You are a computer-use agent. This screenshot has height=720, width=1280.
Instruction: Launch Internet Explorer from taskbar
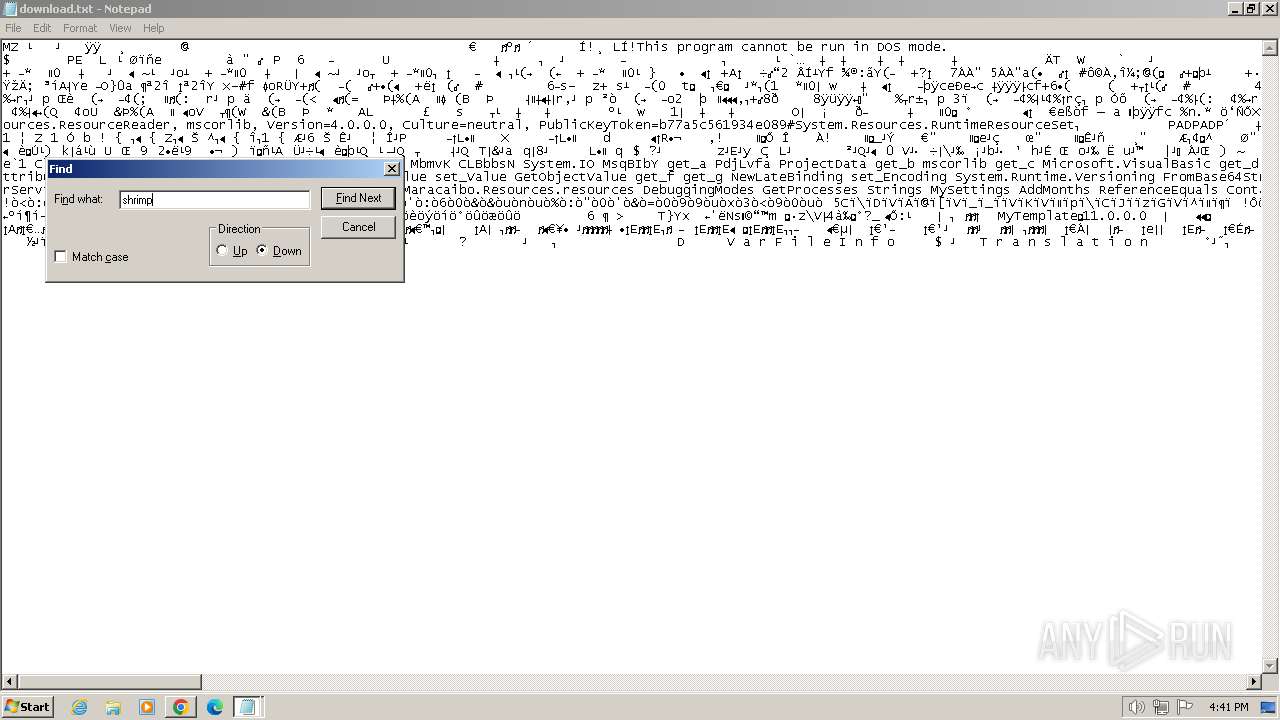79,707
